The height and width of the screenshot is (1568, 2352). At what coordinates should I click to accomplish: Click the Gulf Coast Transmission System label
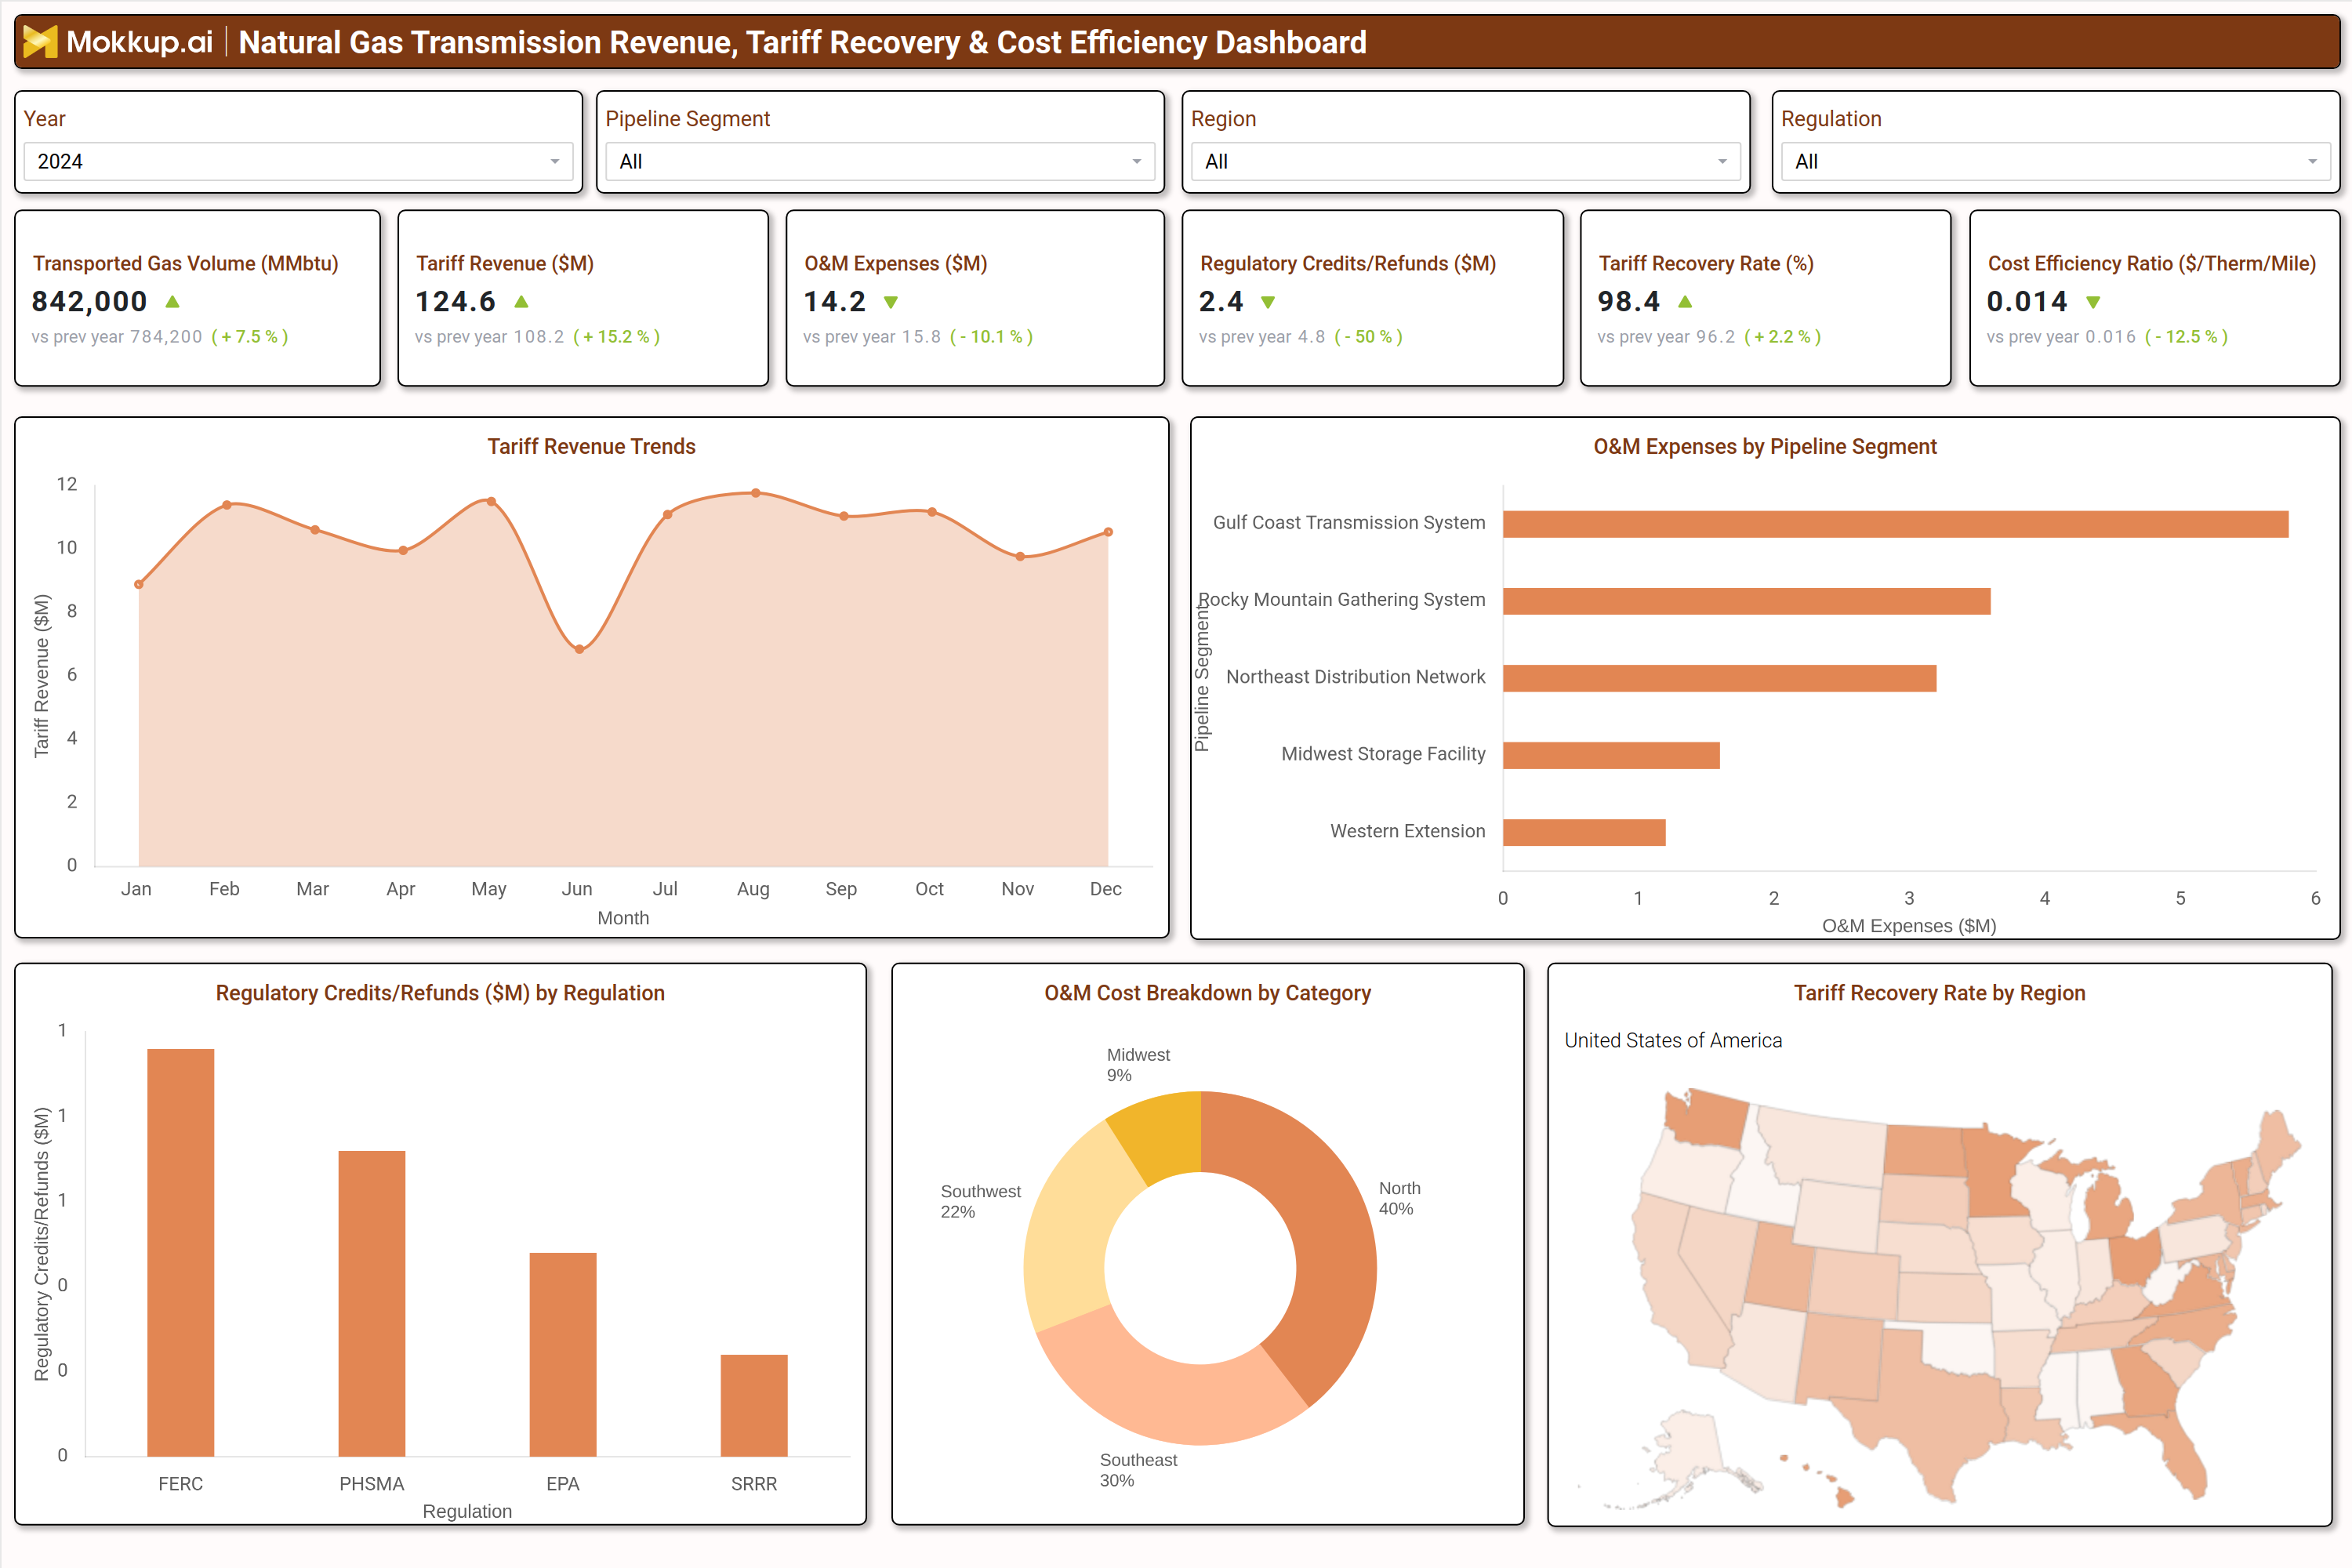[1349, 523]
